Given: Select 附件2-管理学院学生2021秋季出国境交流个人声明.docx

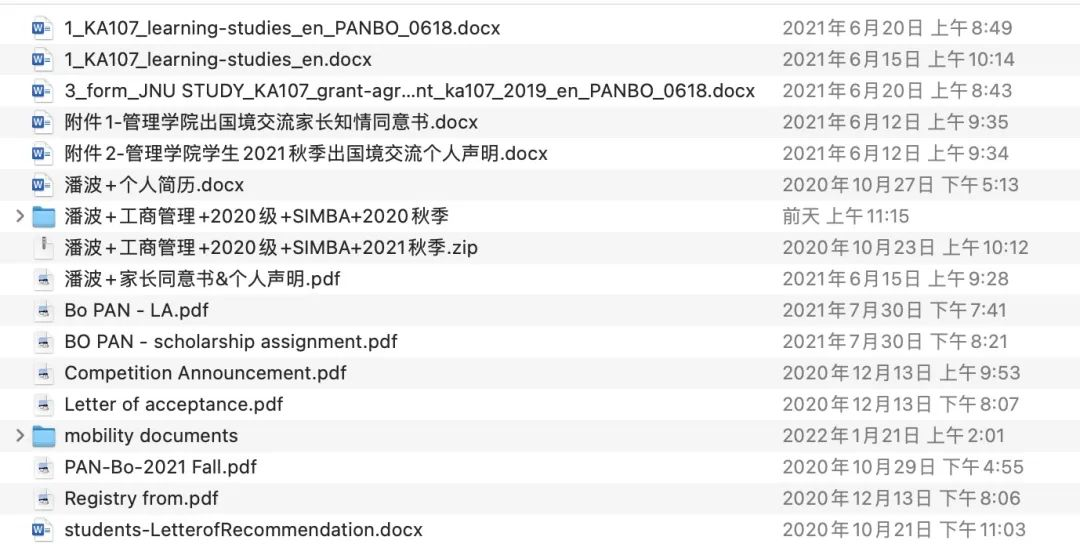Looking at the screenshot, I should 540,154.
